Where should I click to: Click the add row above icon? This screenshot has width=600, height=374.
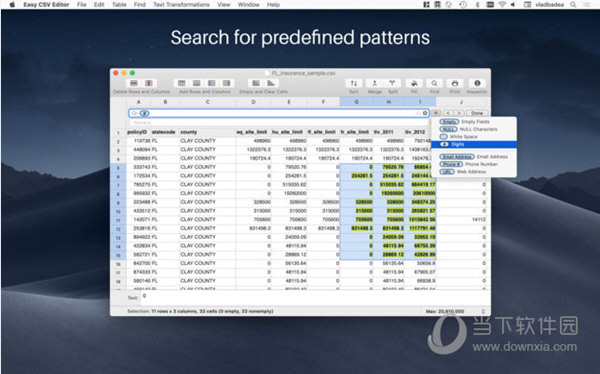click(182, 83)
